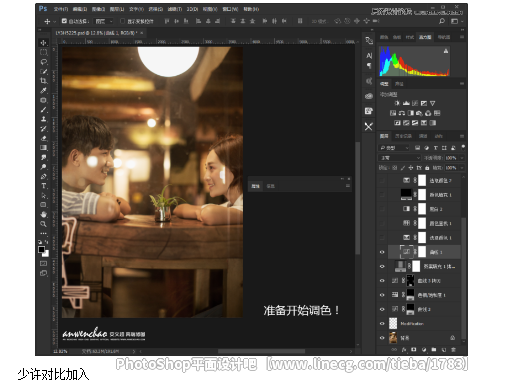Add an Exposure adjustment layer
524x383 pixels.
click(424, 103)
